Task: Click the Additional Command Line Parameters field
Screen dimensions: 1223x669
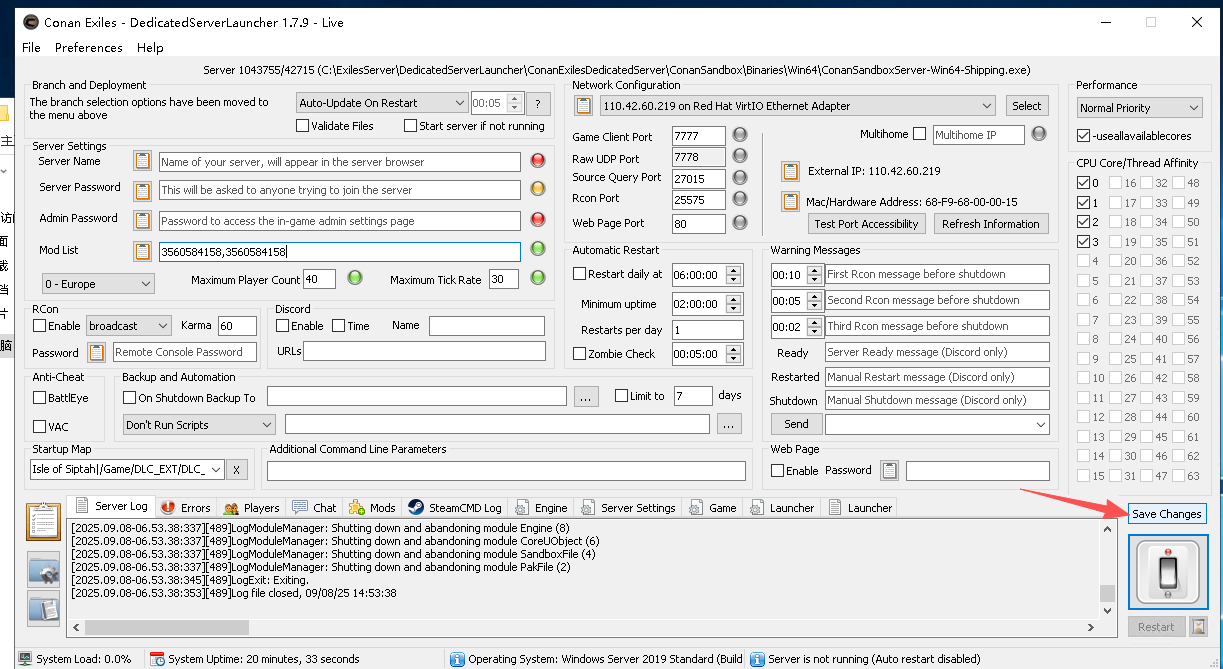Action: [x=506, y=471]
